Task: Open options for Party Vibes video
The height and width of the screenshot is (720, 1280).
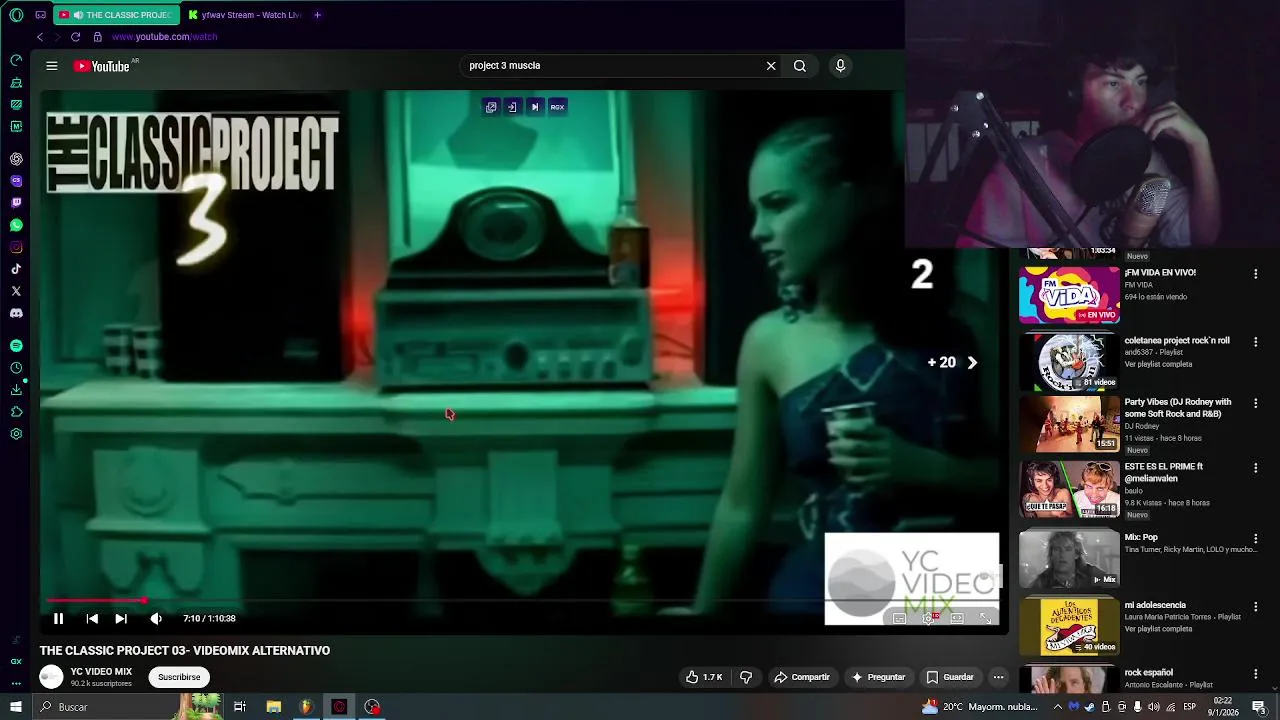Action: (x=1256, y=404)
